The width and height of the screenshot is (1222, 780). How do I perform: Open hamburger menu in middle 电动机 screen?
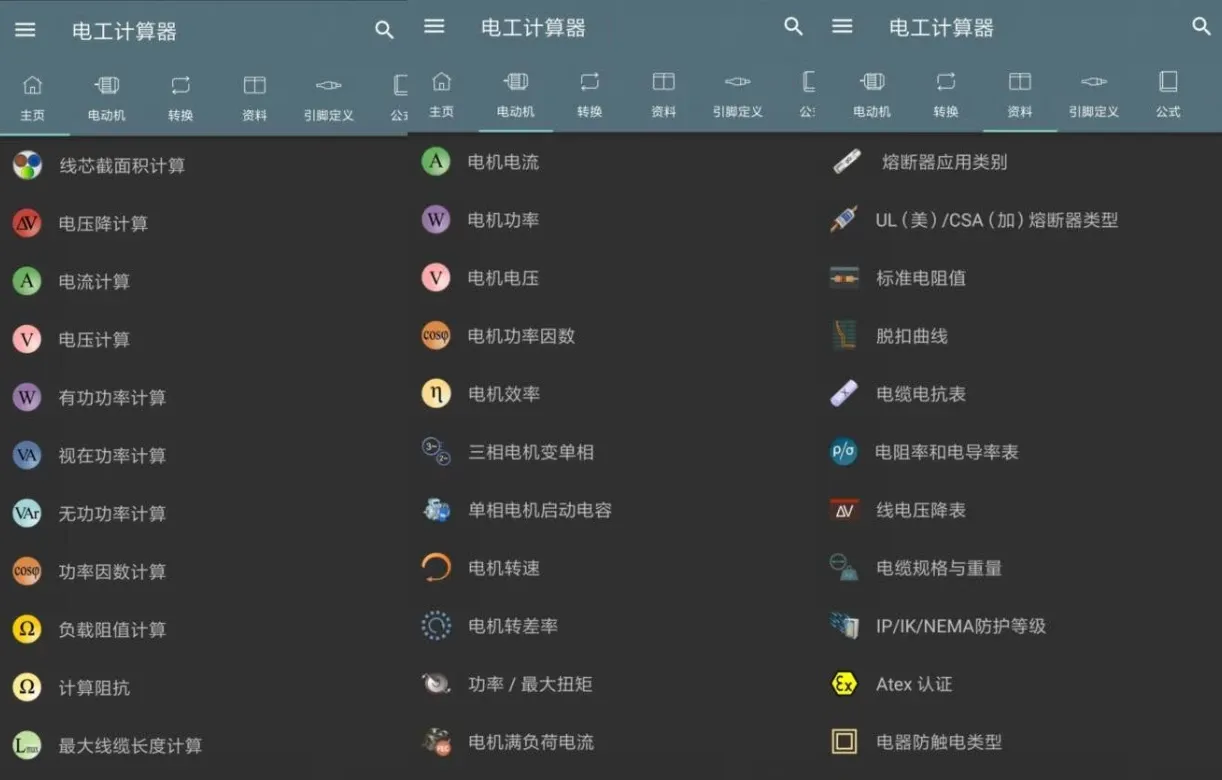(x=434, y=26)
